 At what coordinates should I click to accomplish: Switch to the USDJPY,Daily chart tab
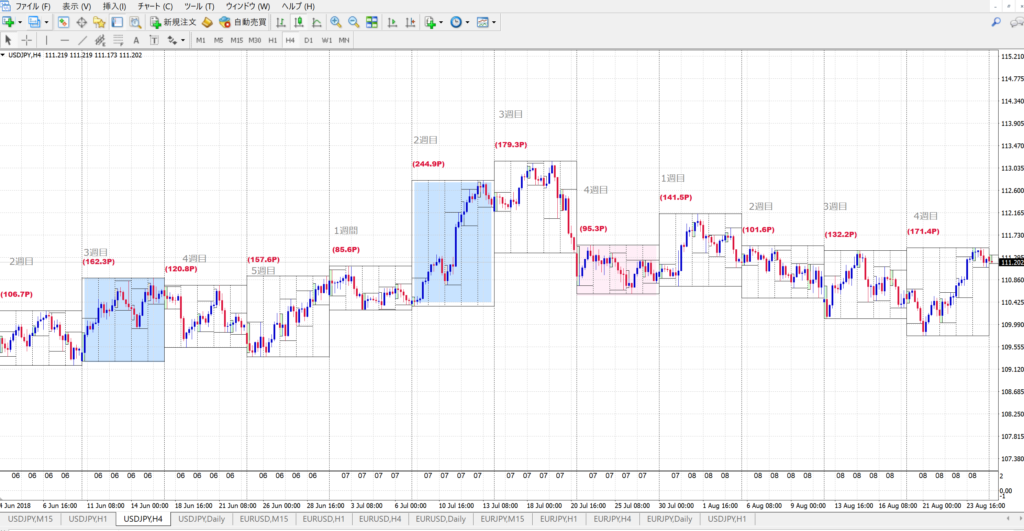[201, 519]
